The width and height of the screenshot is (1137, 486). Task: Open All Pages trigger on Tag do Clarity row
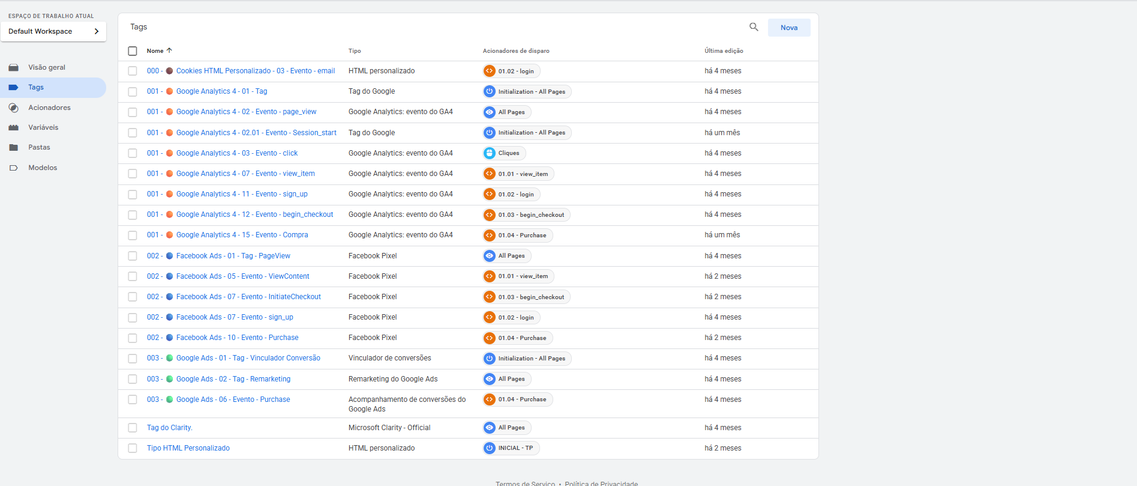pos(507,428)
